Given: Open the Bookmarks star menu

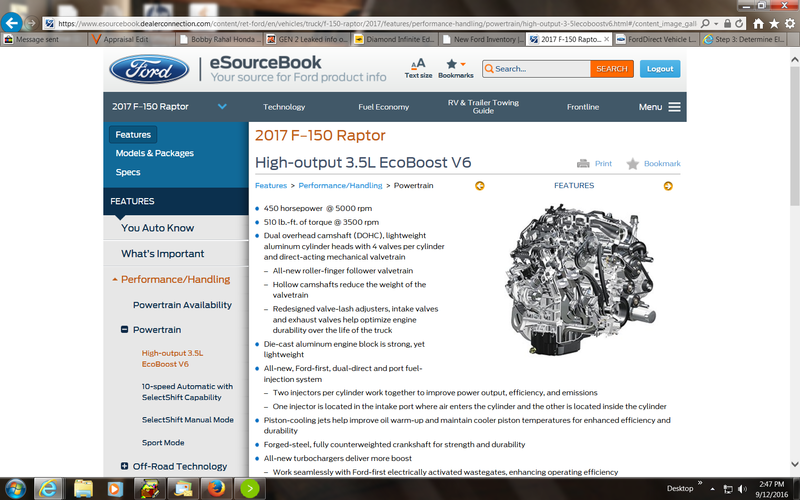Looking at the screenshot, I should (455, 65).
